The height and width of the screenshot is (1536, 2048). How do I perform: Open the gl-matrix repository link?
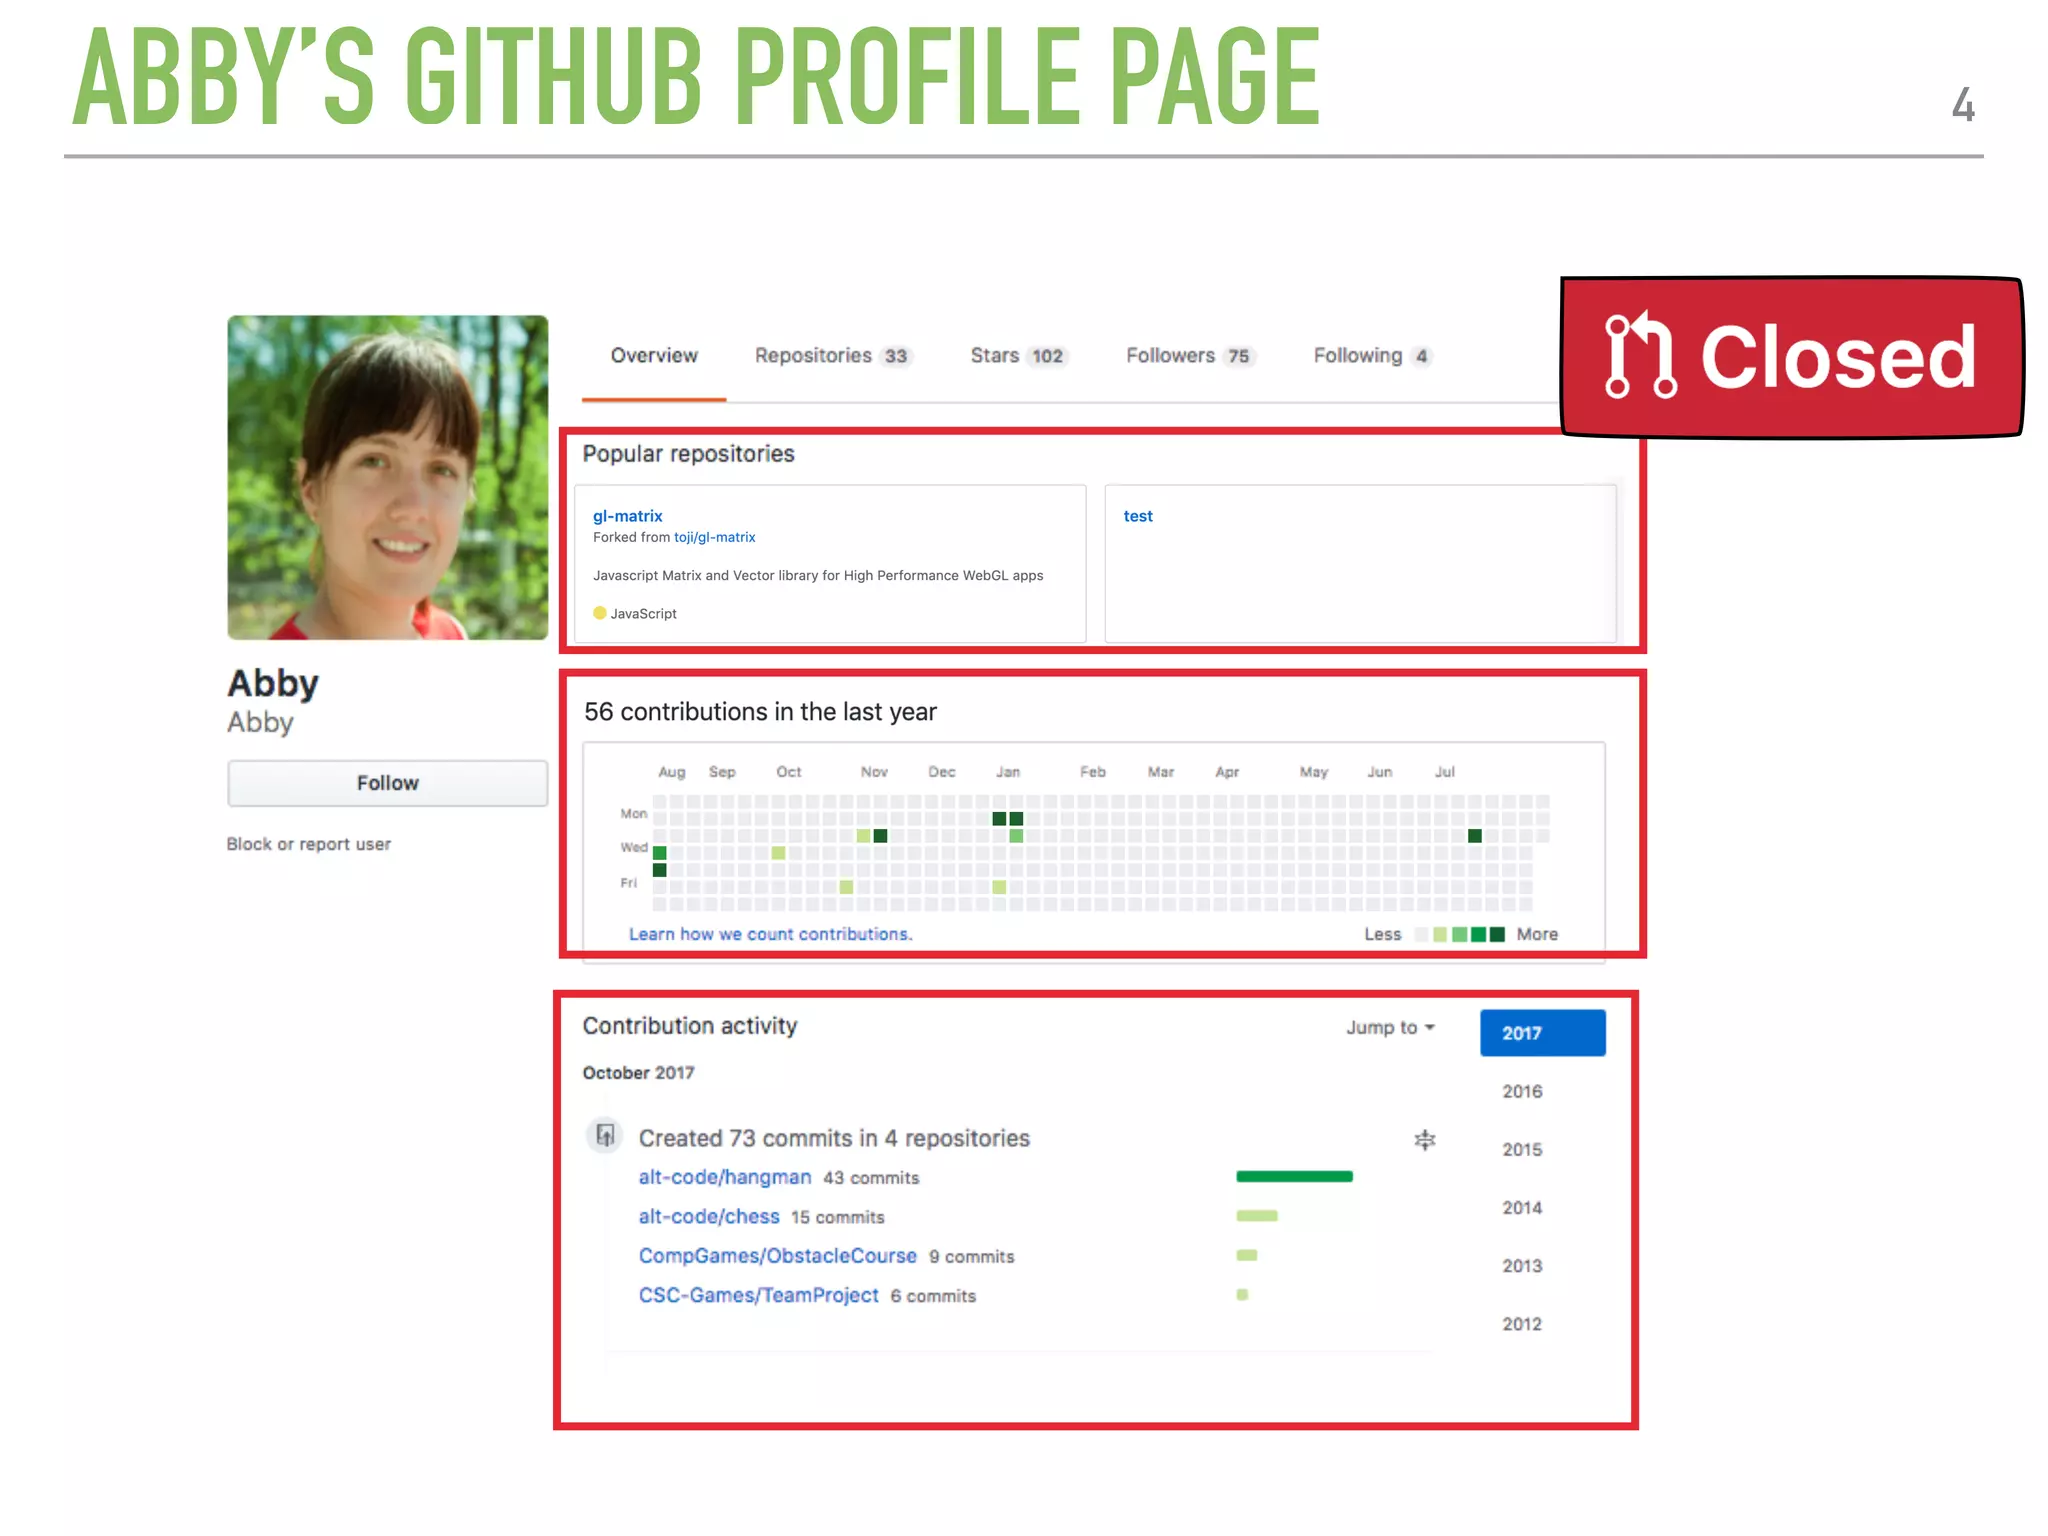tap(628, 516)
